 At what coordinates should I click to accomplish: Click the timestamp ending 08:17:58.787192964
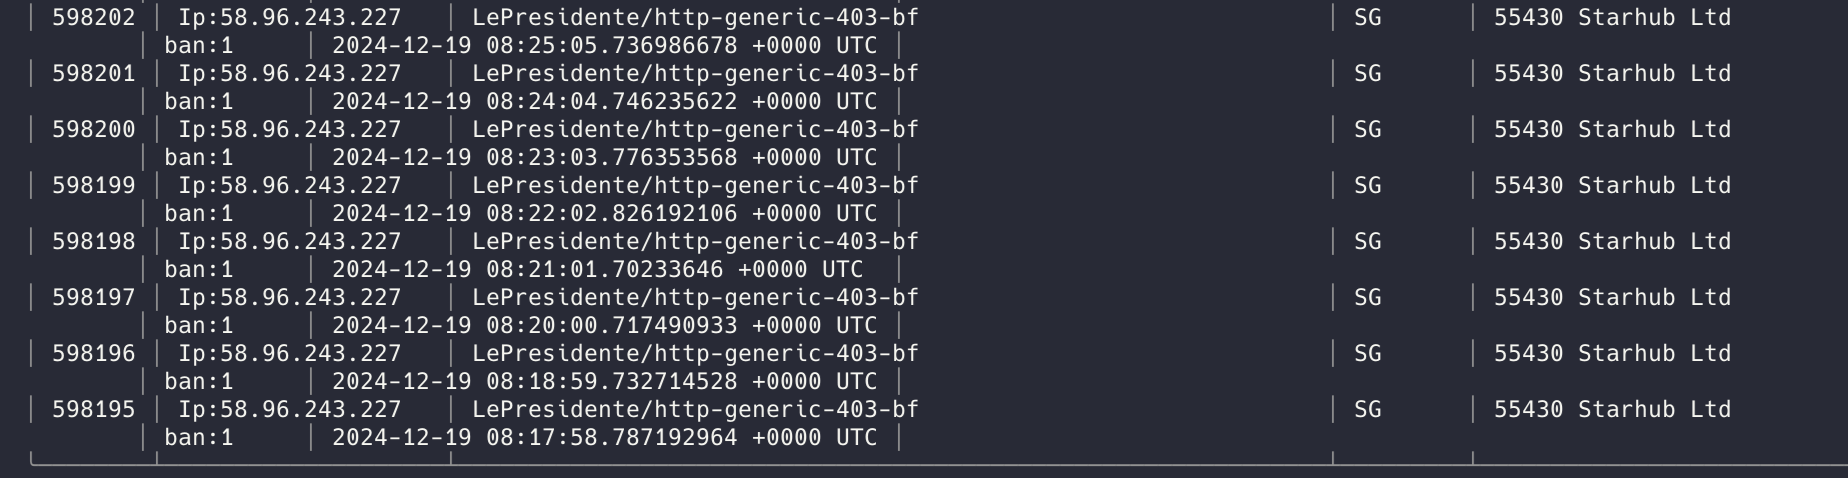[535, 438]
